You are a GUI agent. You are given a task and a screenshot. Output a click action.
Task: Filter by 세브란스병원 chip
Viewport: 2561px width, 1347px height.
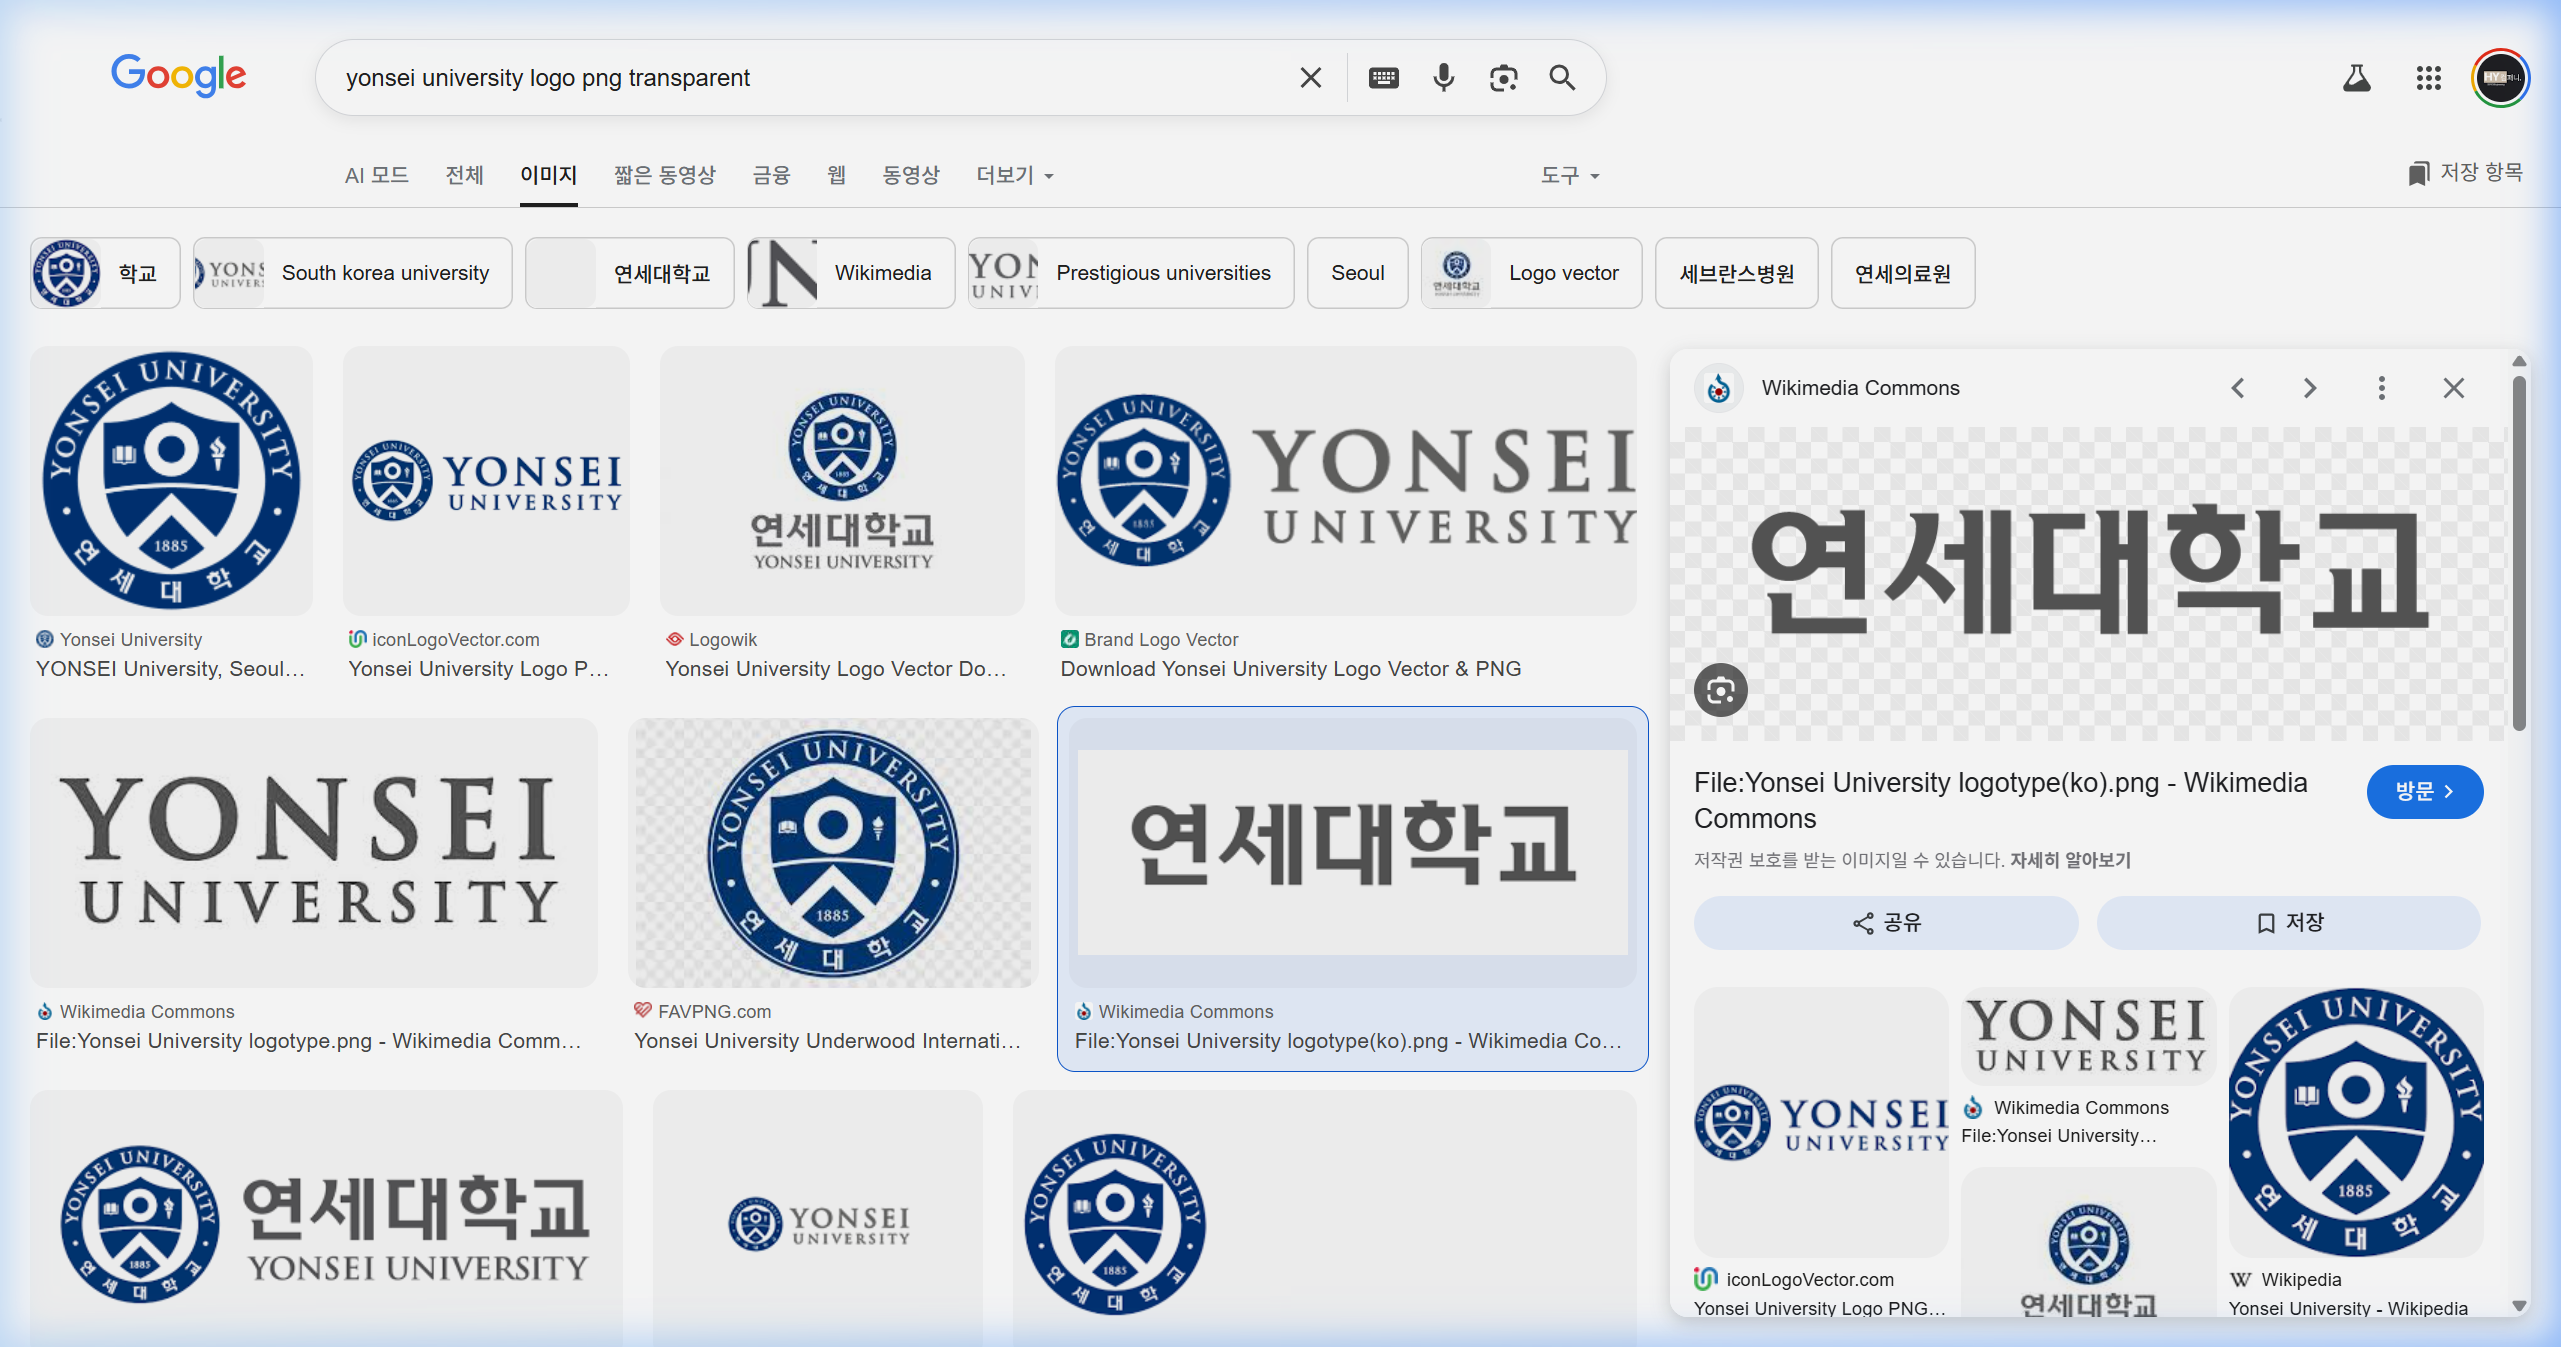1736,273
